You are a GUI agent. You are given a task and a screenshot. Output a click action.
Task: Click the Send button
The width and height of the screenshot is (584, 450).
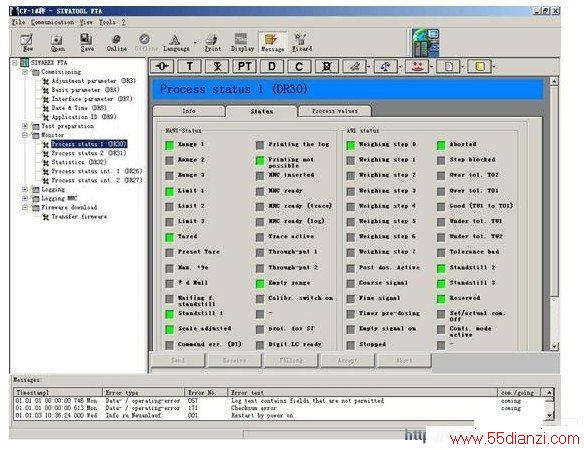pos(178,360)
